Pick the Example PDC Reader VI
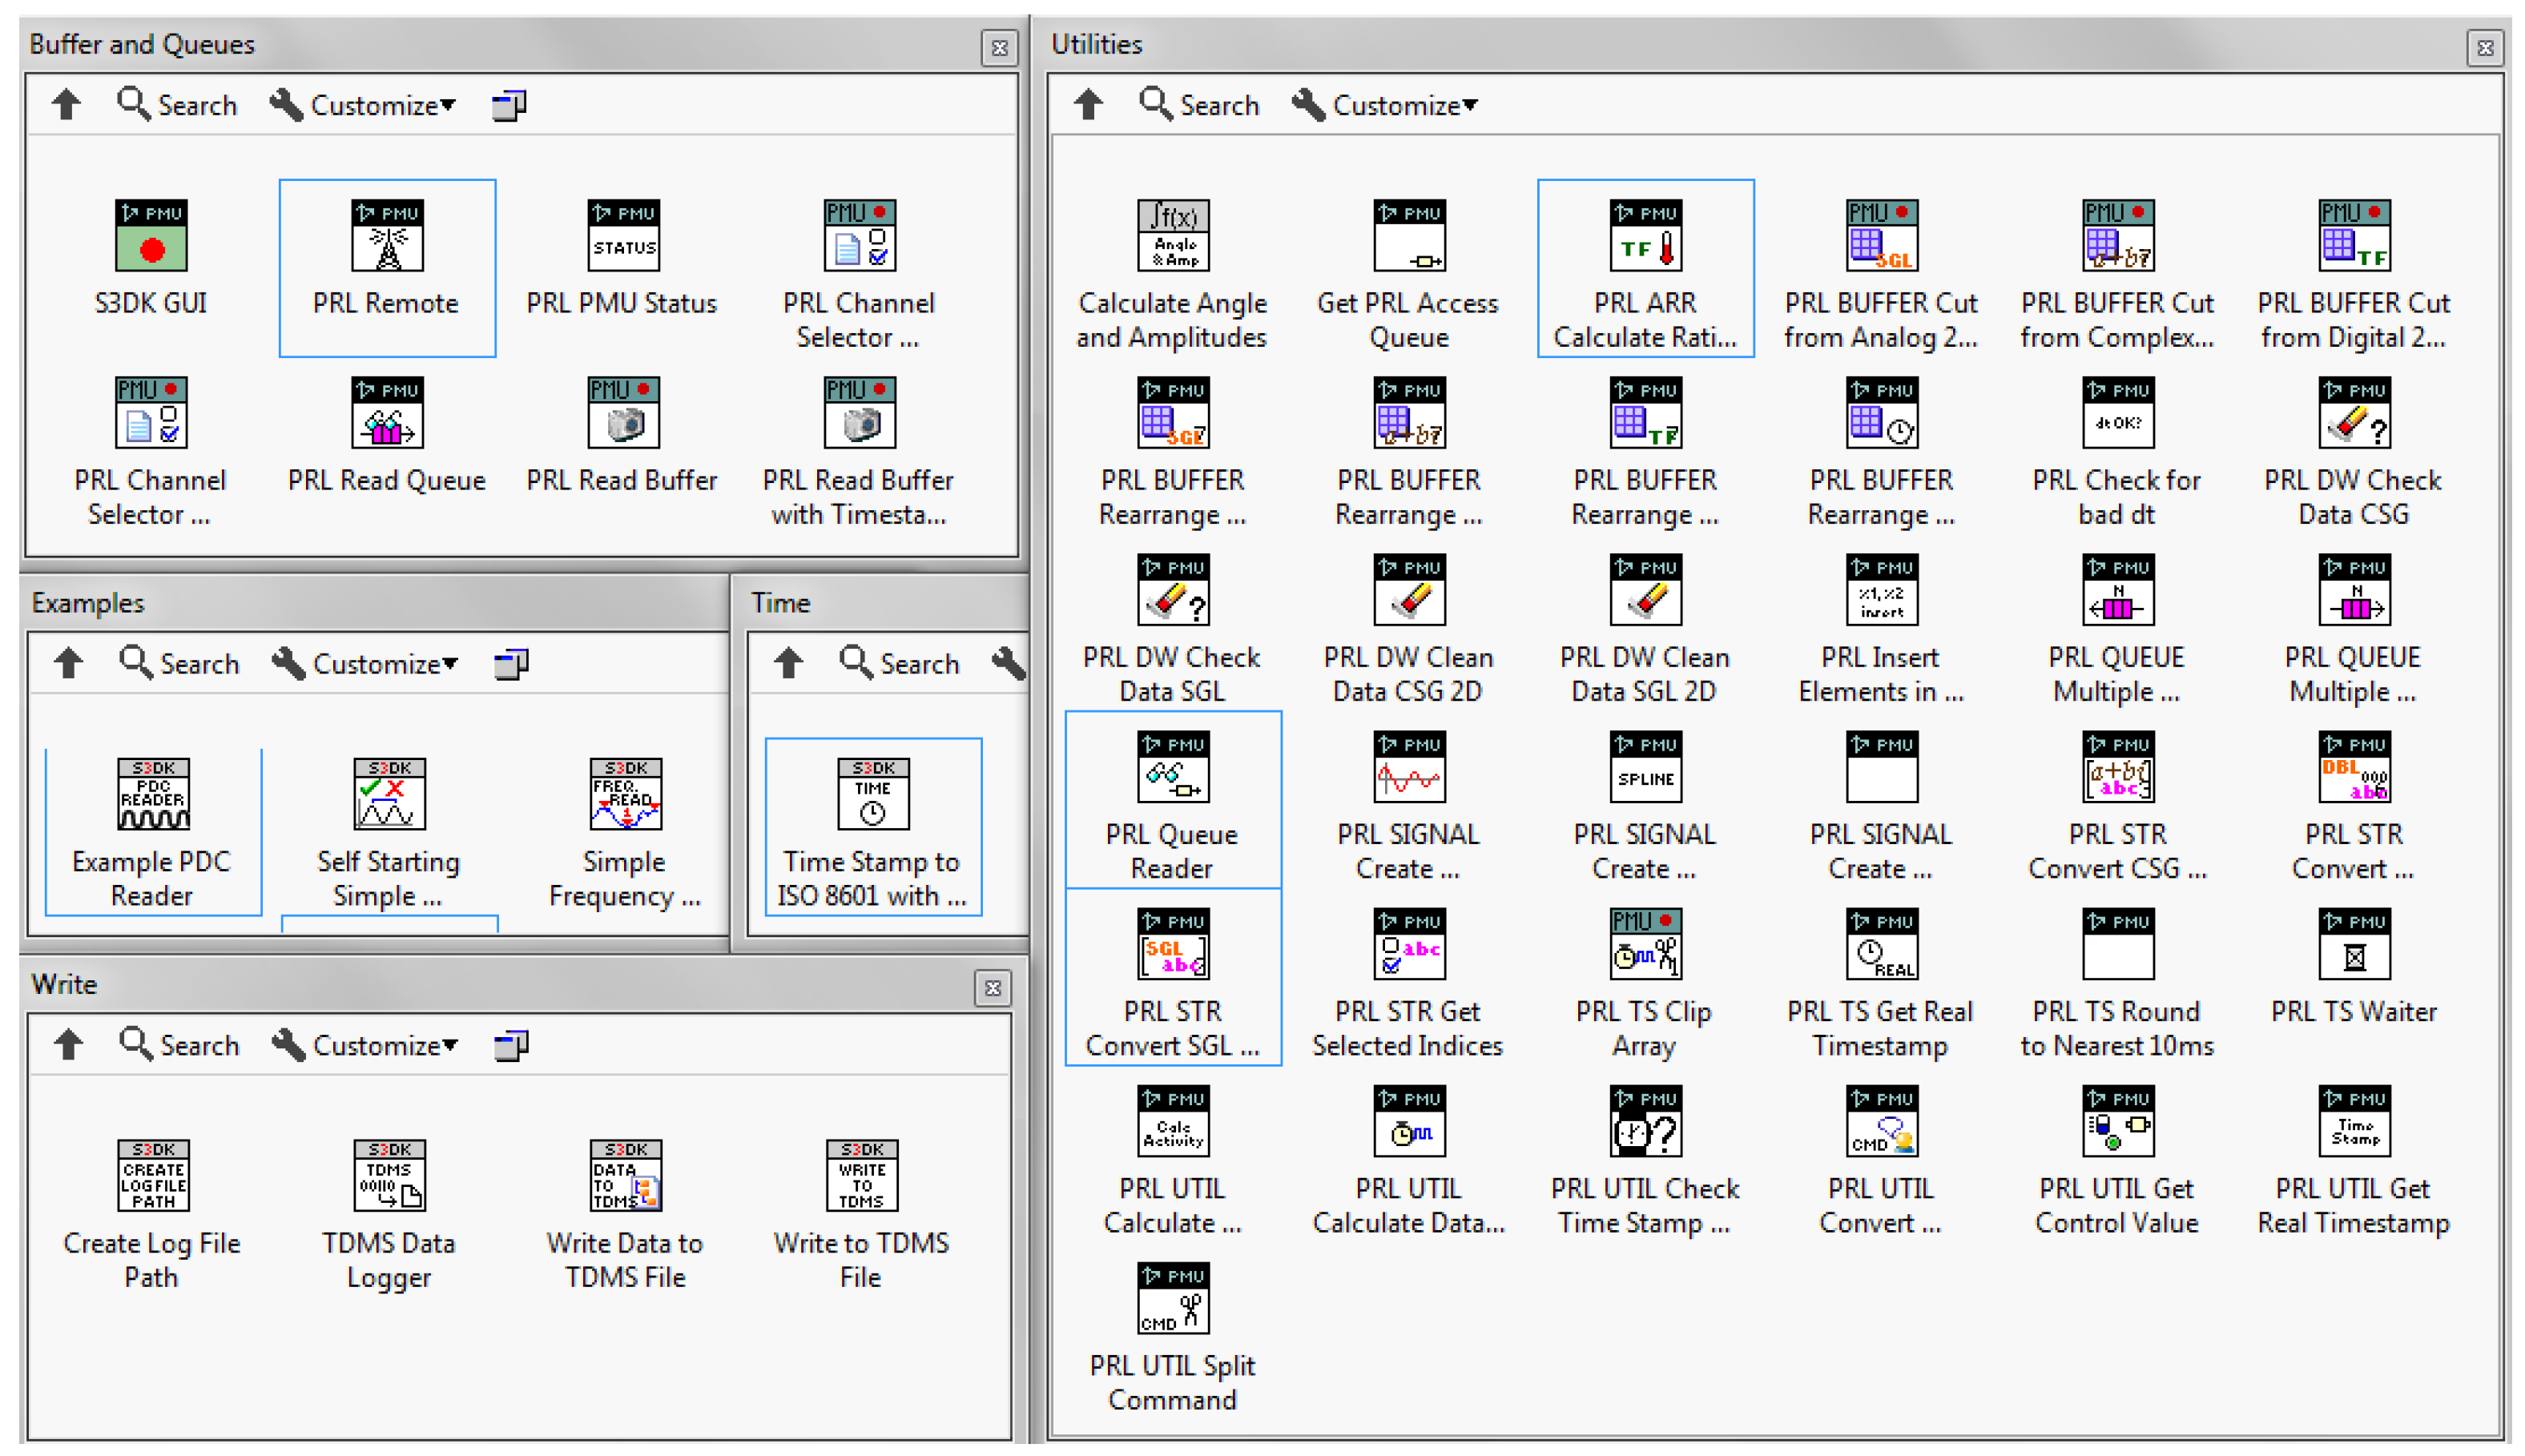 (x=153, y=795)
